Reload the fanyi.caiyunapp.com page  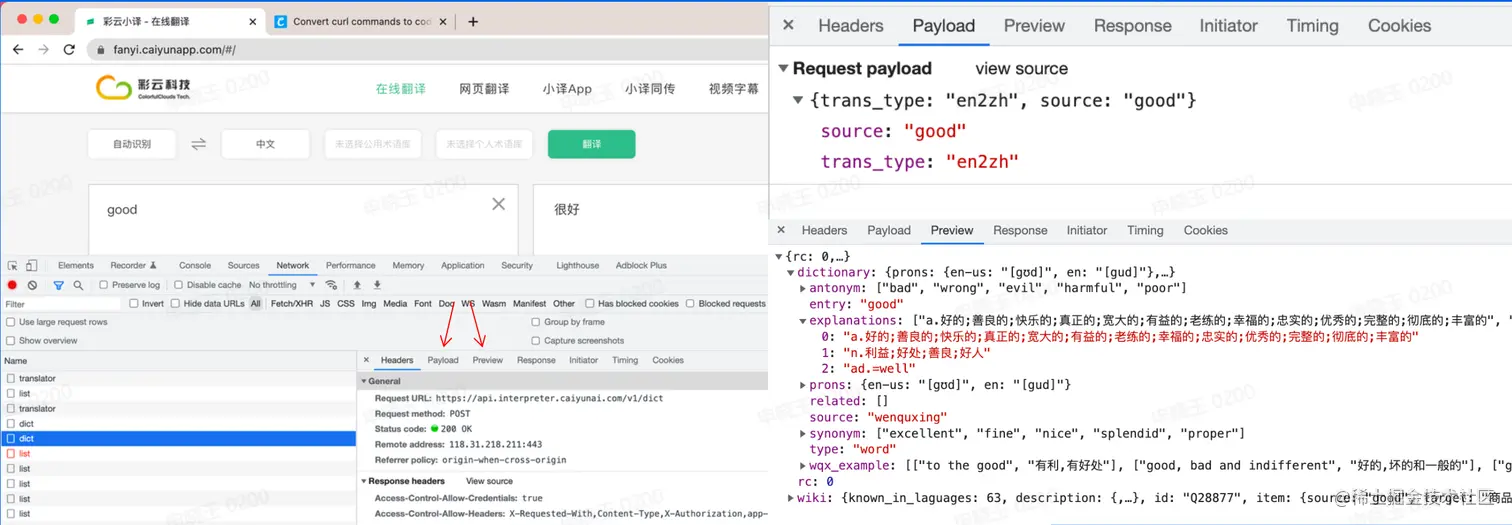coord(69,49)
